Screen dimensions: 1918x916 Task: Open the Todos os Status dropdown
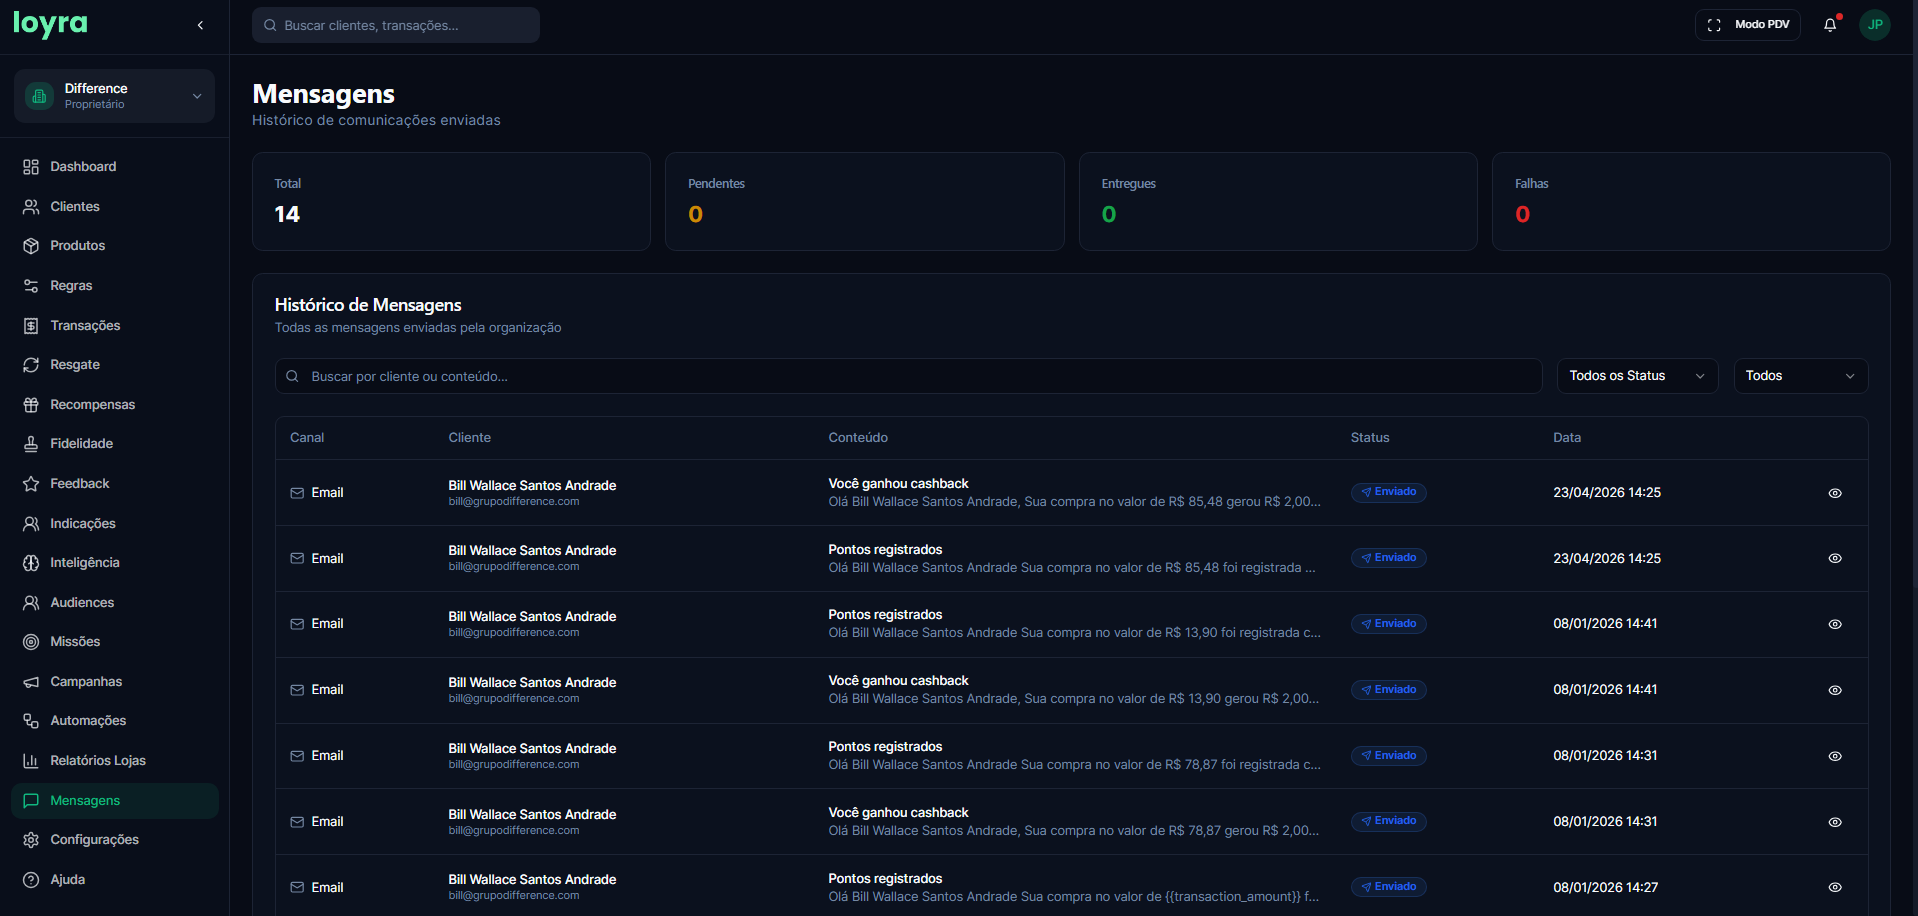tap(1637, 376)
